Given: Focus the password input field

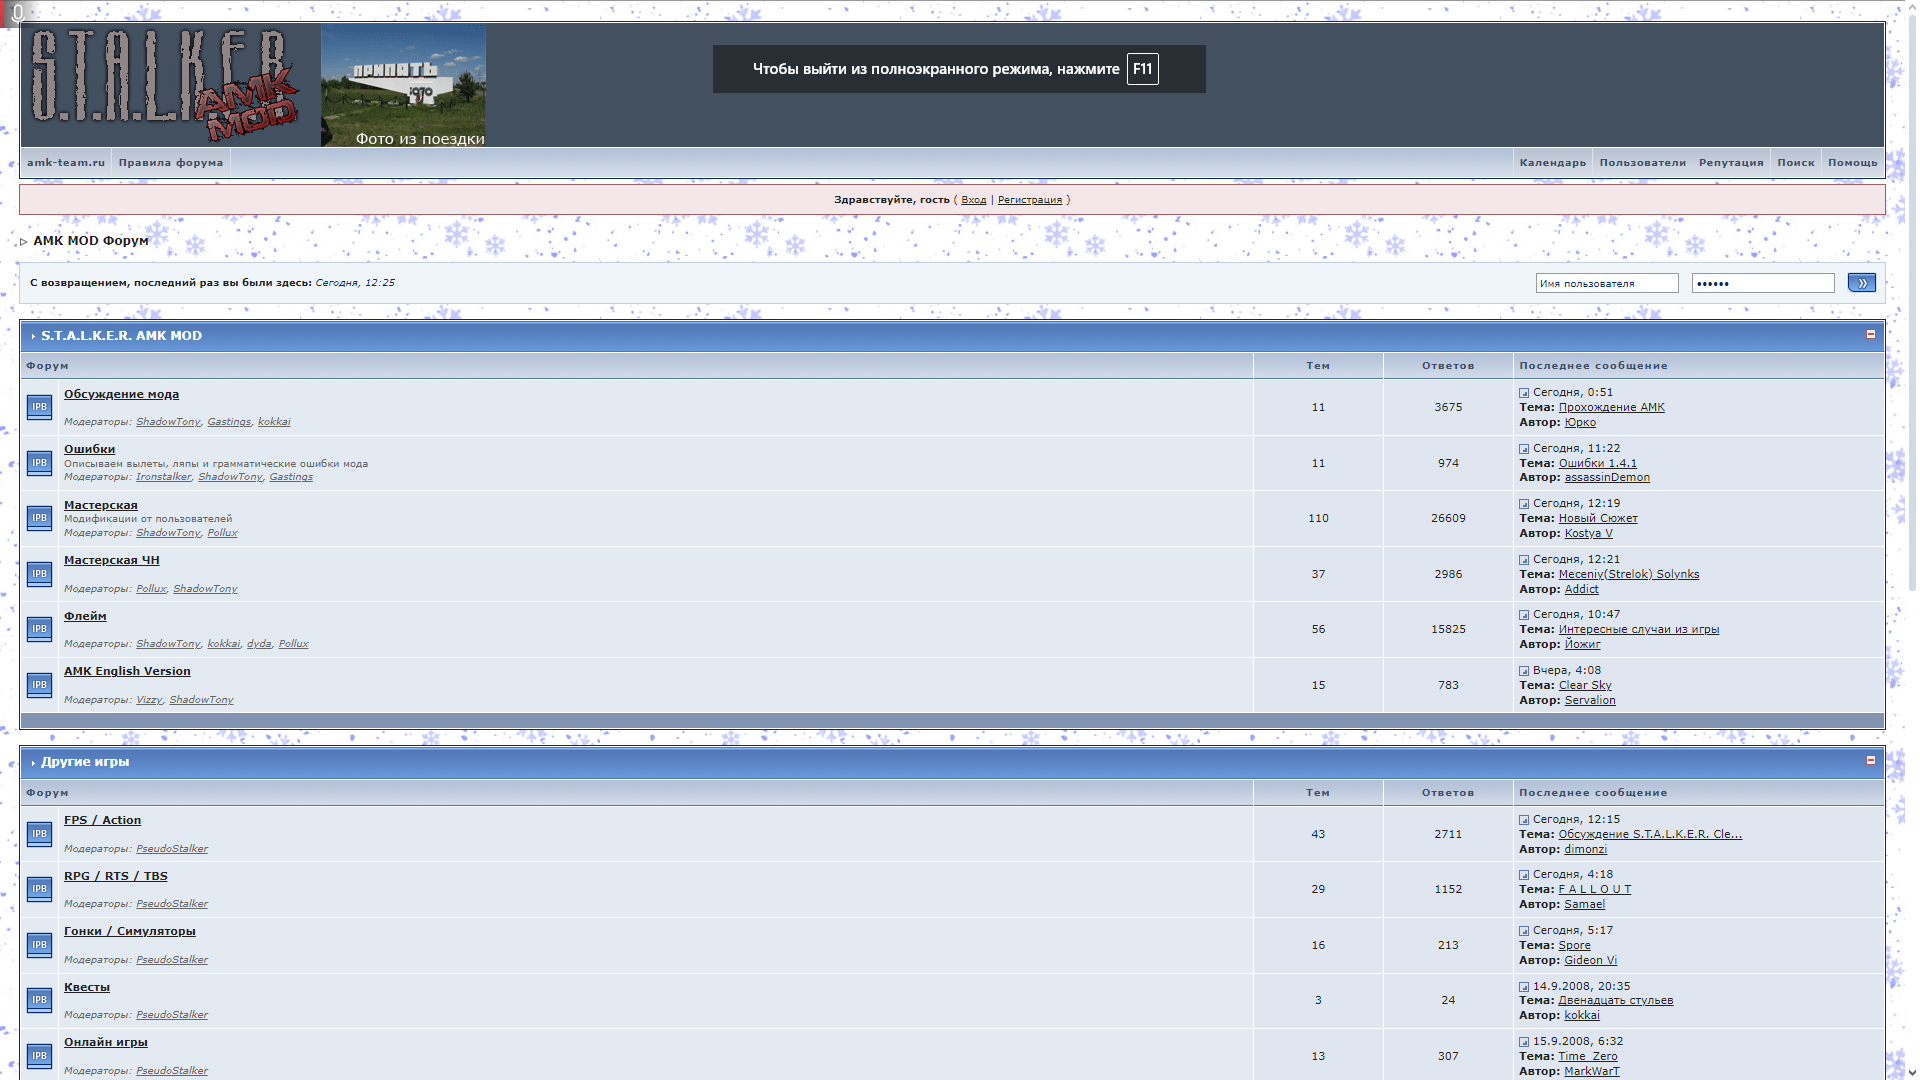Looking at the screenshot, I should [1762, 283].
